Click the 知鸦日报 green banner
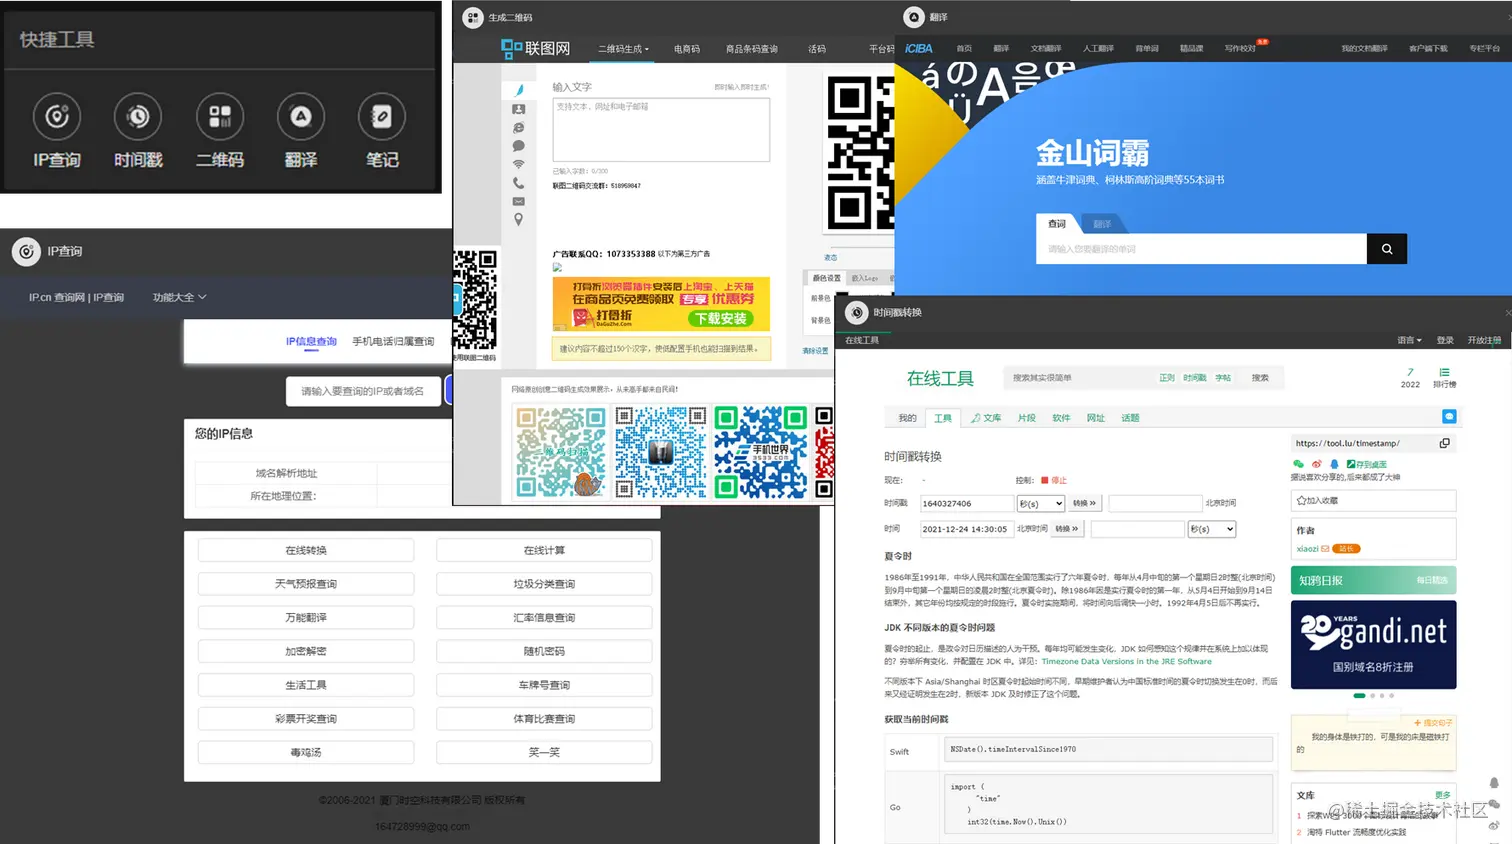 (1374, 580)
